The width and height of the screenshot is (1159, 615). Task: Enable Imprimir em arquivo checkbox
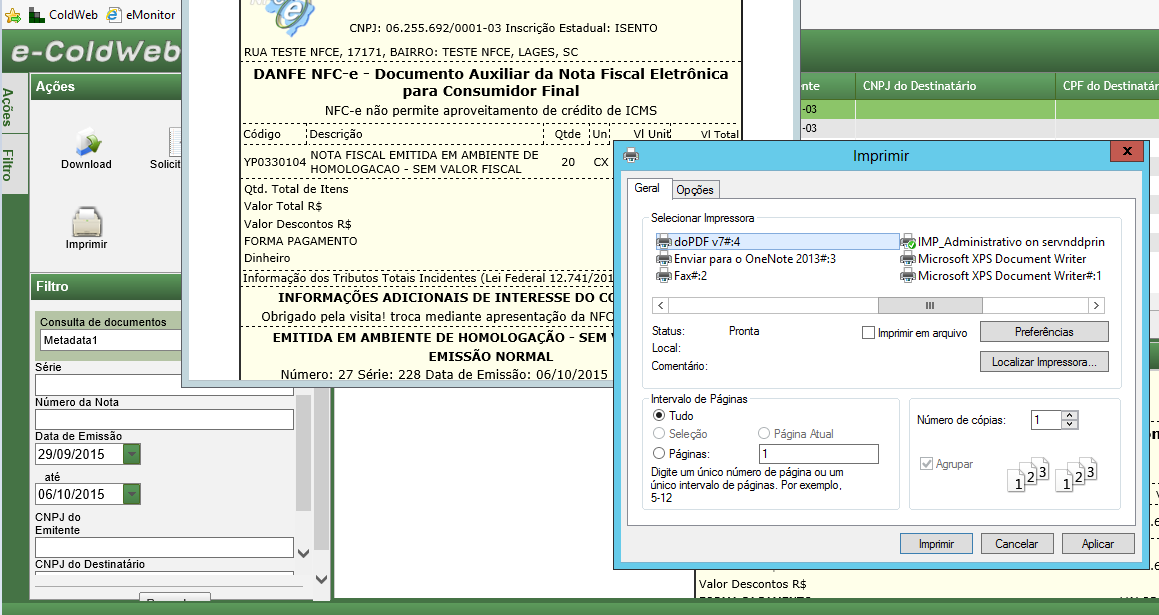[x=869, y=332]
